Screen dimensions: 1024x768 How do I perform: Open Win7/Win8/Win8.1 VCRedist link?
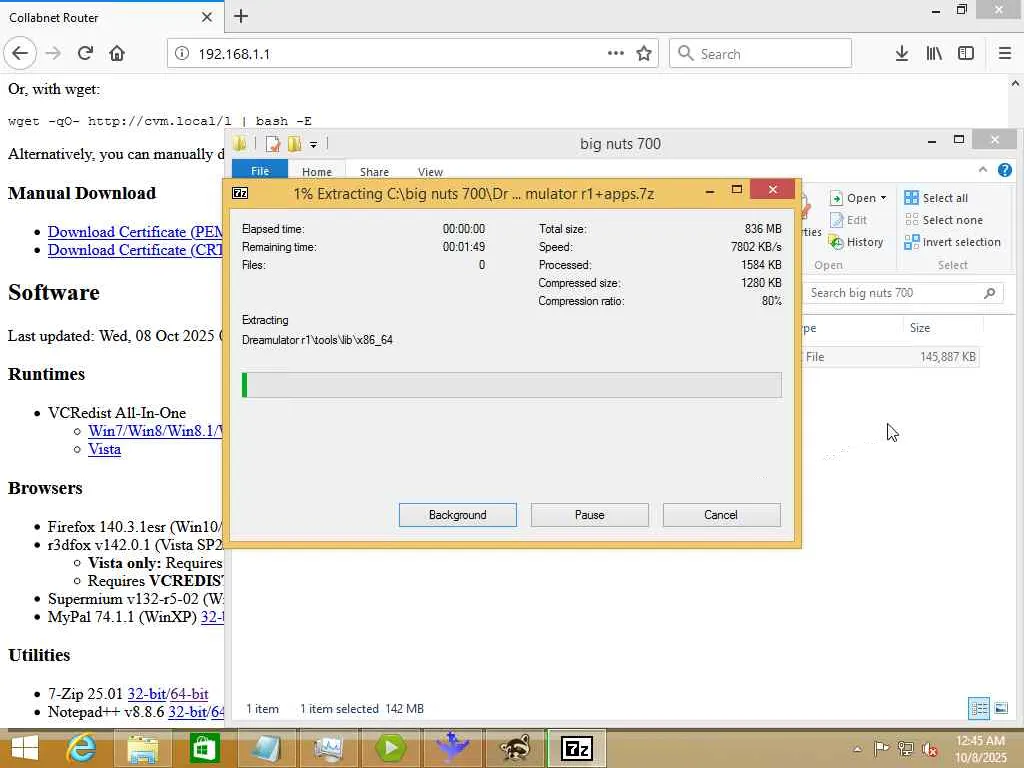[155, 431]
